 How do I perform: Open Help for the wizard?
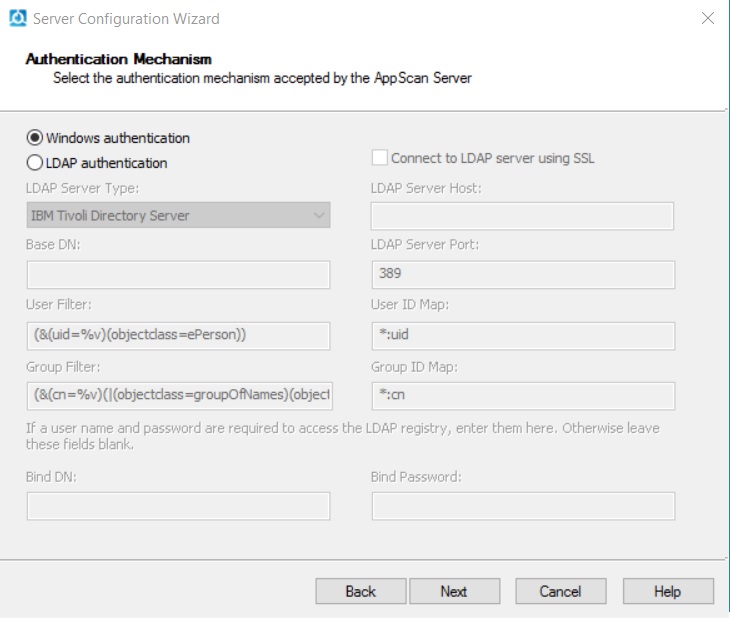667,591
